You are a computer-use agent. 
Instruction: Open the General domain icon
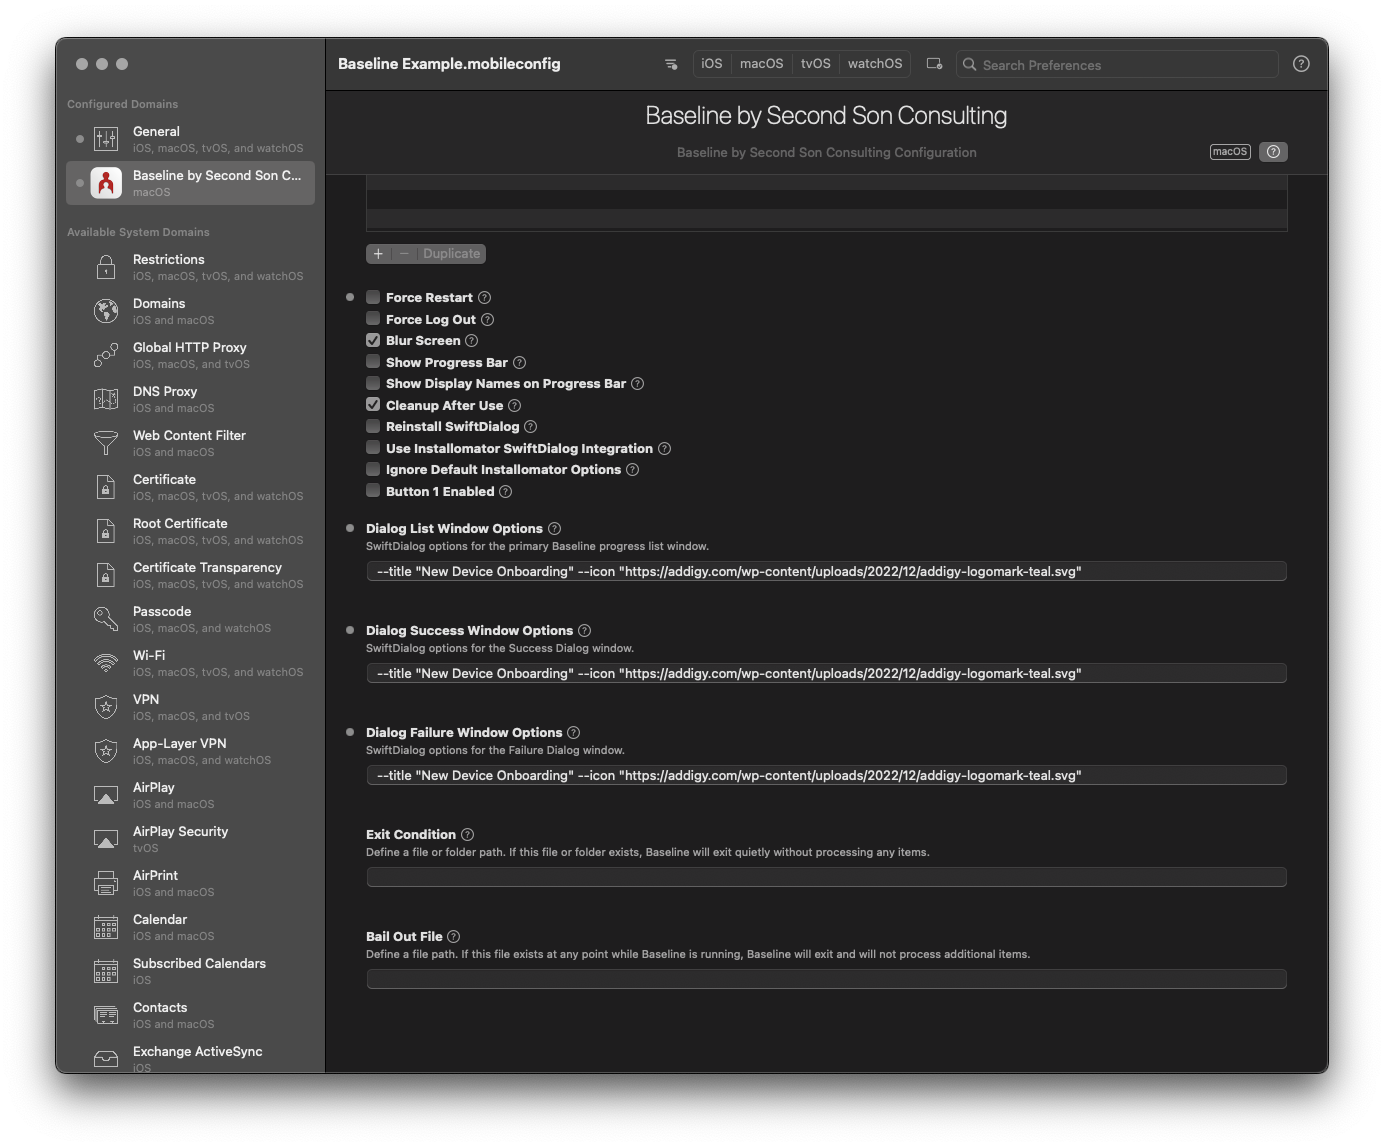[x=106, y=139]
